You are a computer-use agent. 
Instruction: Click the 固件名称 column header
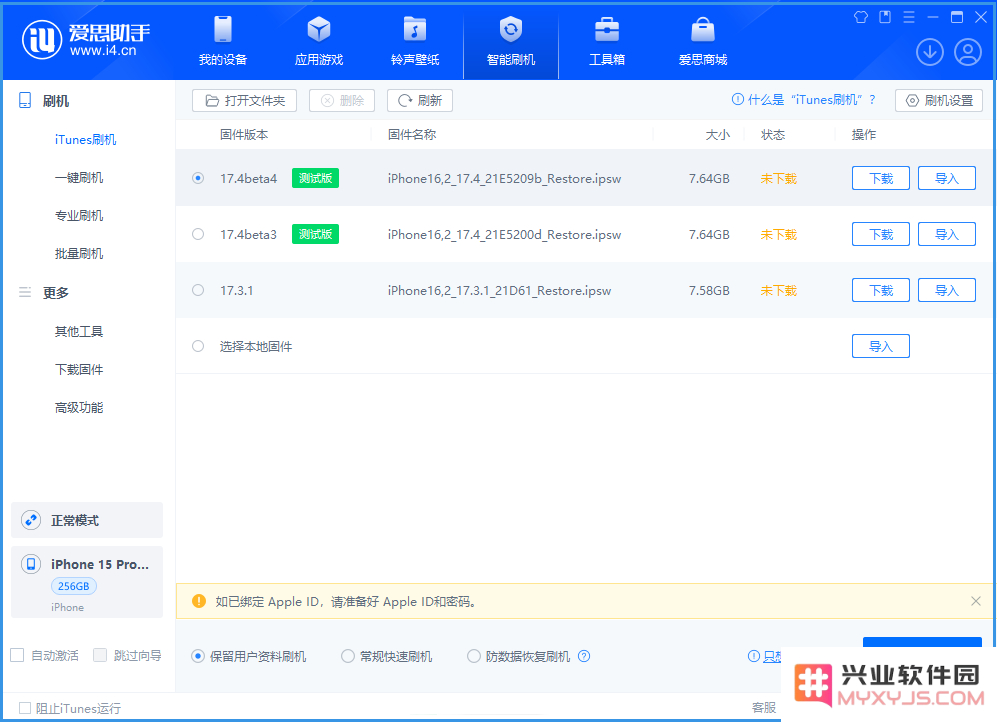[412, 134]
